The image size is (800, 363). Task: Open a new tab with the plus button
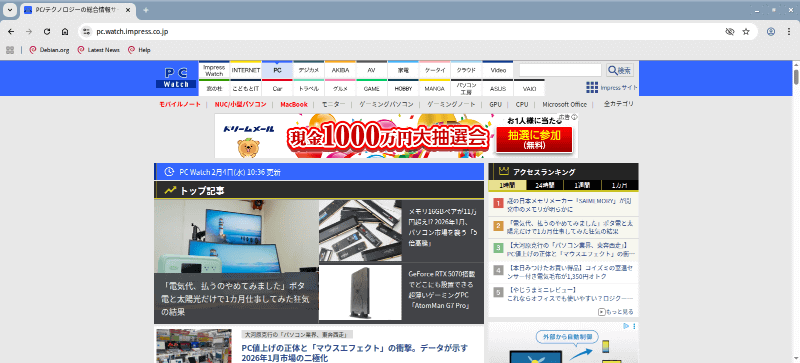[x=146, y=10]
